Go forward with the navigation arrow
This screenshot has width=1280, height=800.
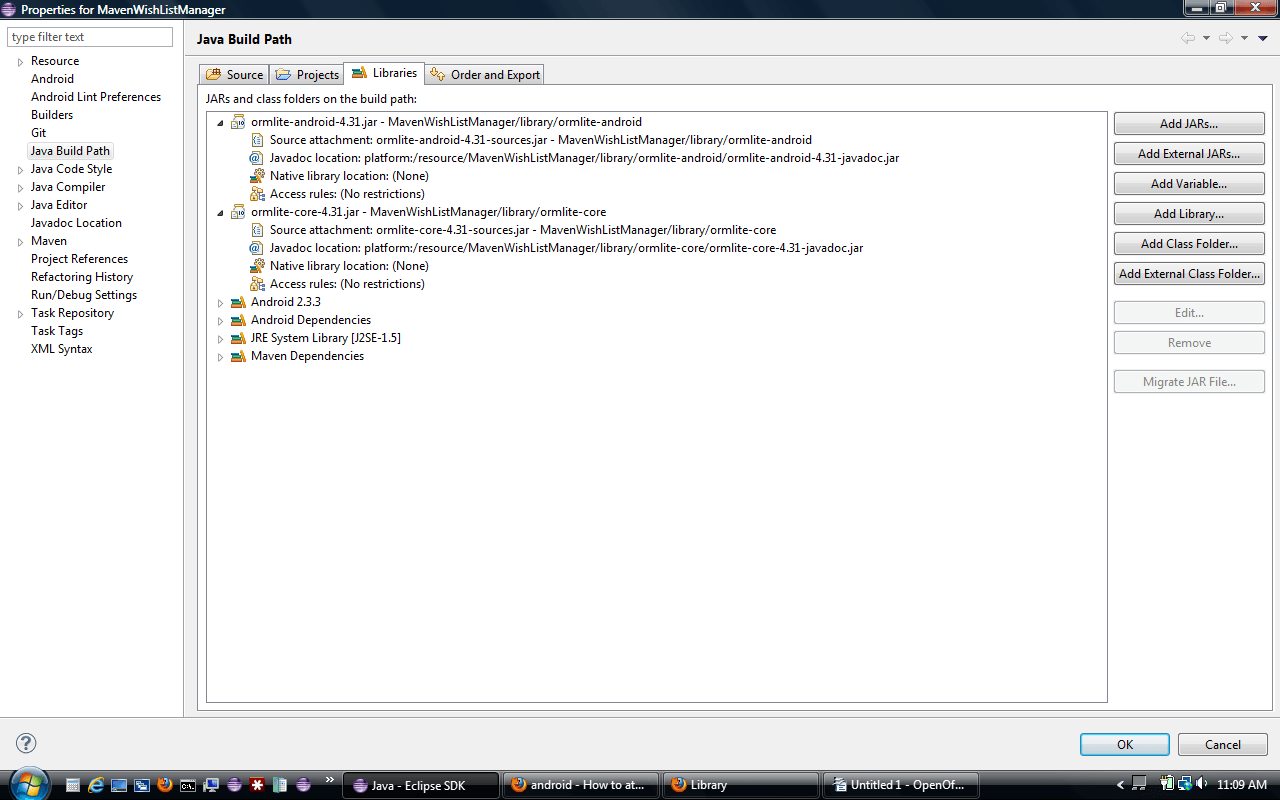[x=1226, y=38]
